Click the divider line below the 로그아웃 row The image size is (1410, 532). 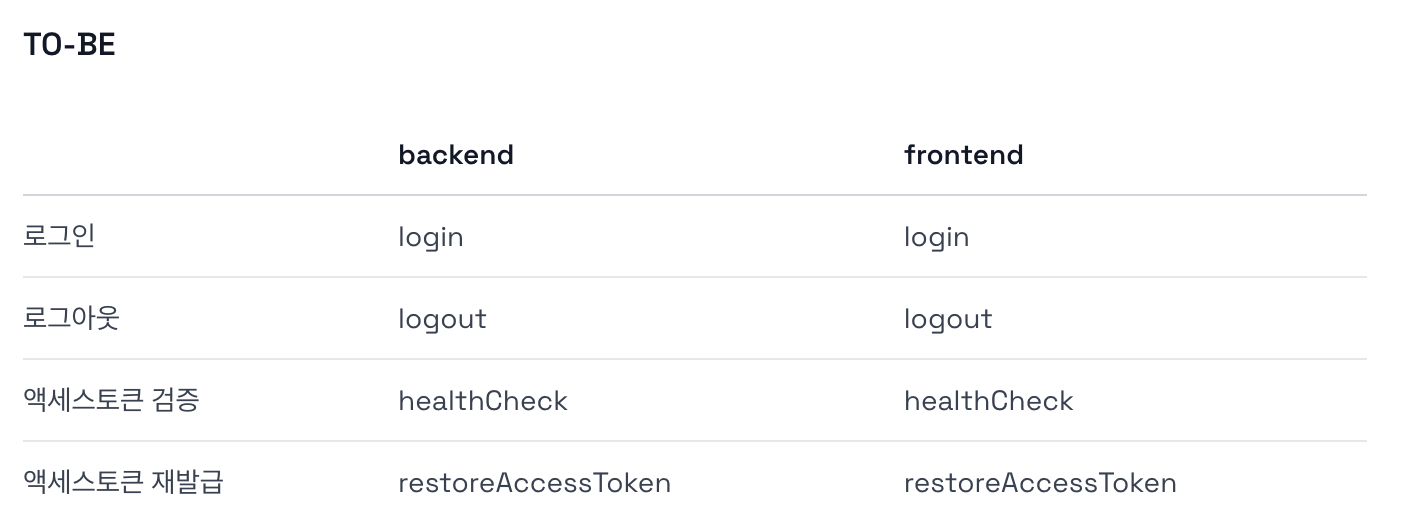(694, 359)
